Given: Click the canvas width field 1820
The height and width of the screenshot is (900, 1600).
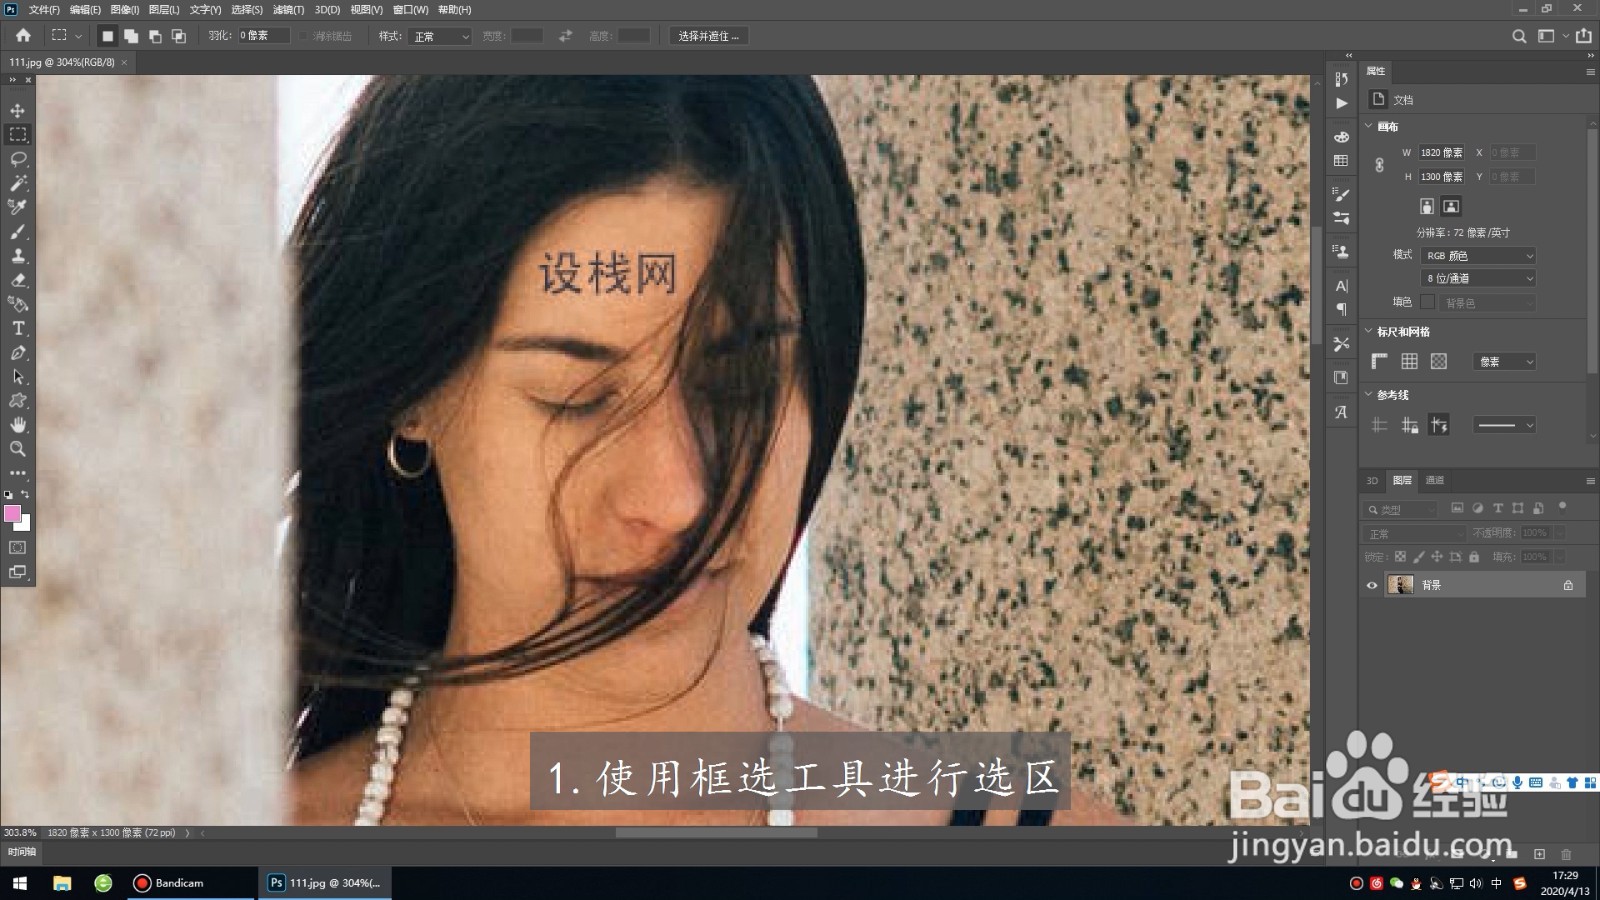Looking at the screenshot, I should (x=1442, y=153).
